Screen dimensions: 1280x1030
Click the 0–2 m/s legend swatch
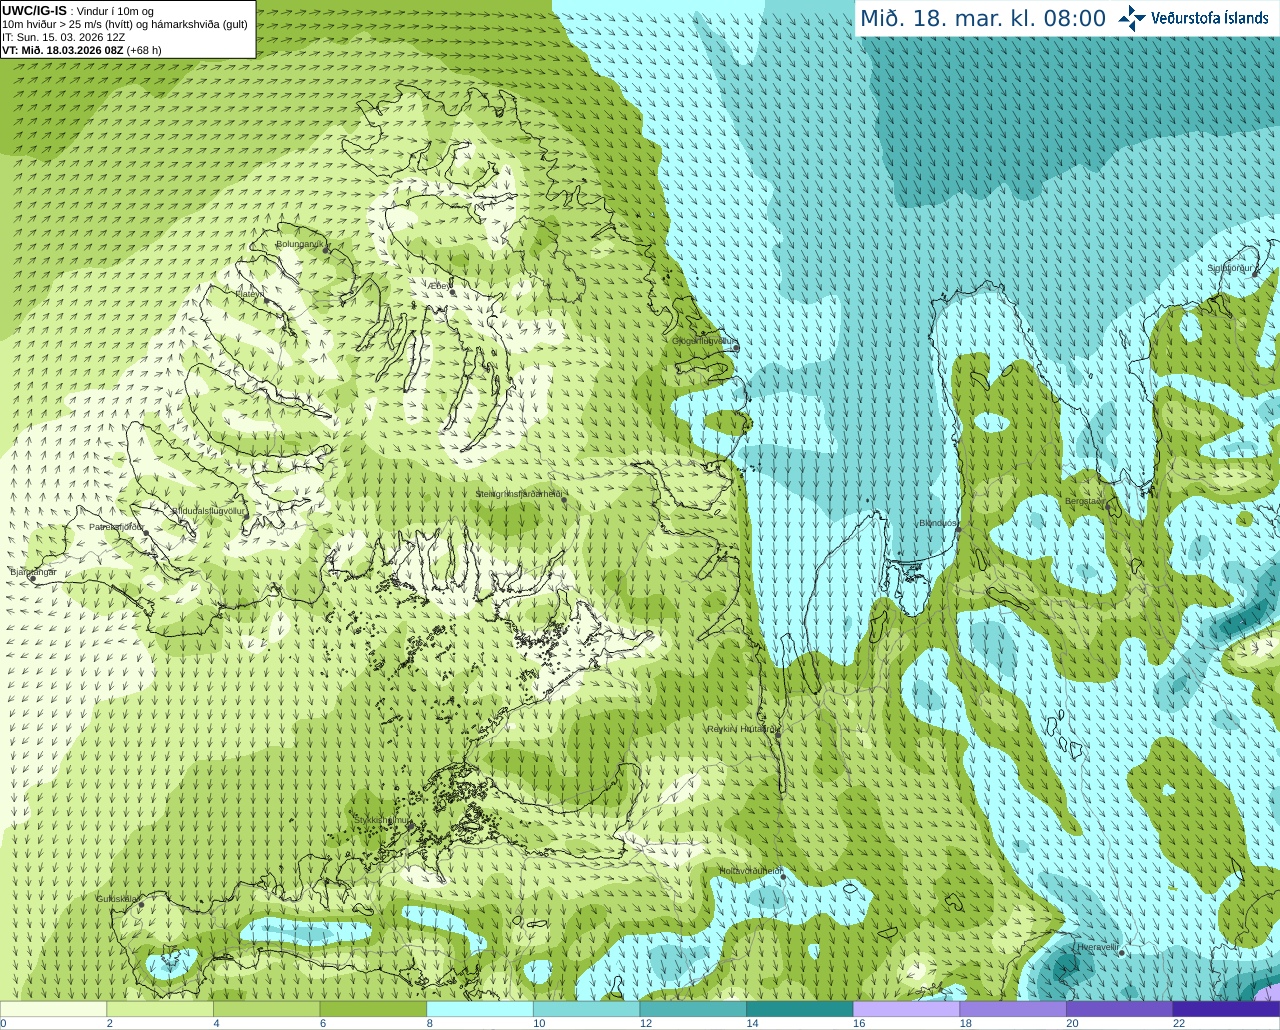[x=53, y=1009]
